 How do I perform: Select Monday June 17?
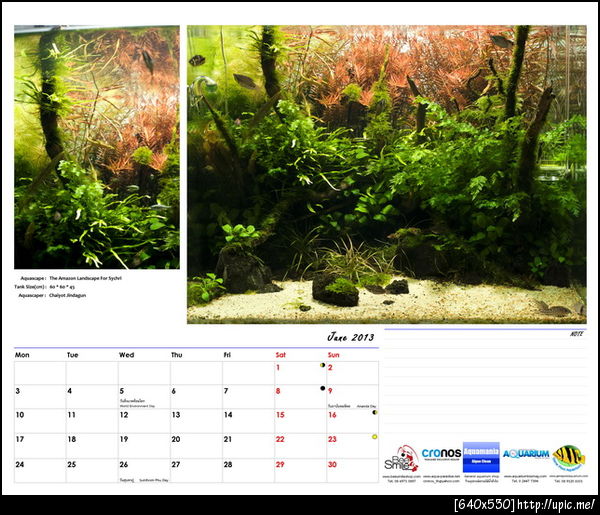40,446
